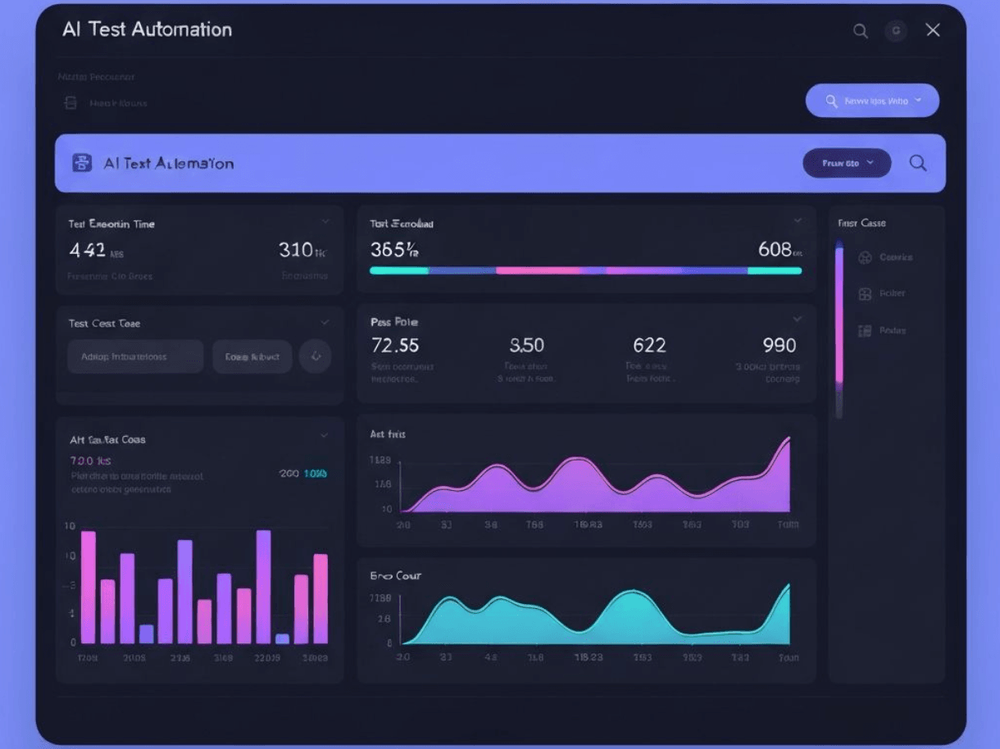Image resolution: width=1000 pixels, height=749 pixels.
Task: Click the AI Test Automation title label
Action: click(146, 29)
